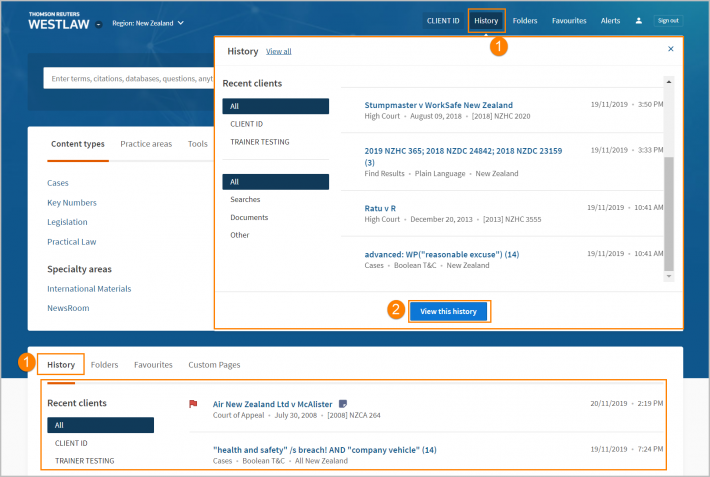Select All under Recent clients in popup
The height and width of the screenshot is (477, 710).
point(276,106)
